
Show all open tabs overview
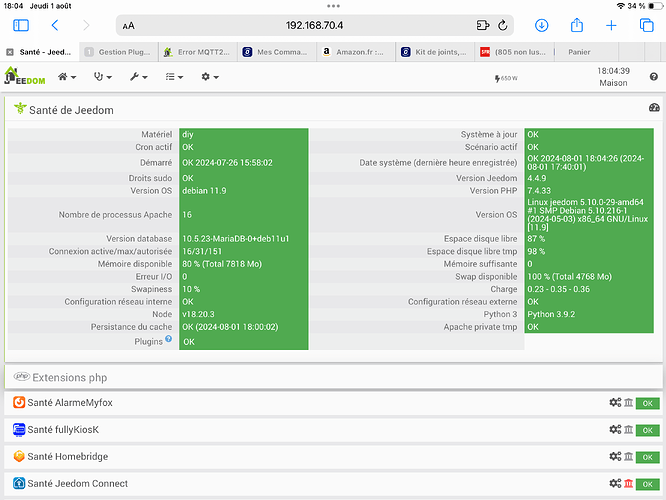pyautogui.click(x=646, y=25)
